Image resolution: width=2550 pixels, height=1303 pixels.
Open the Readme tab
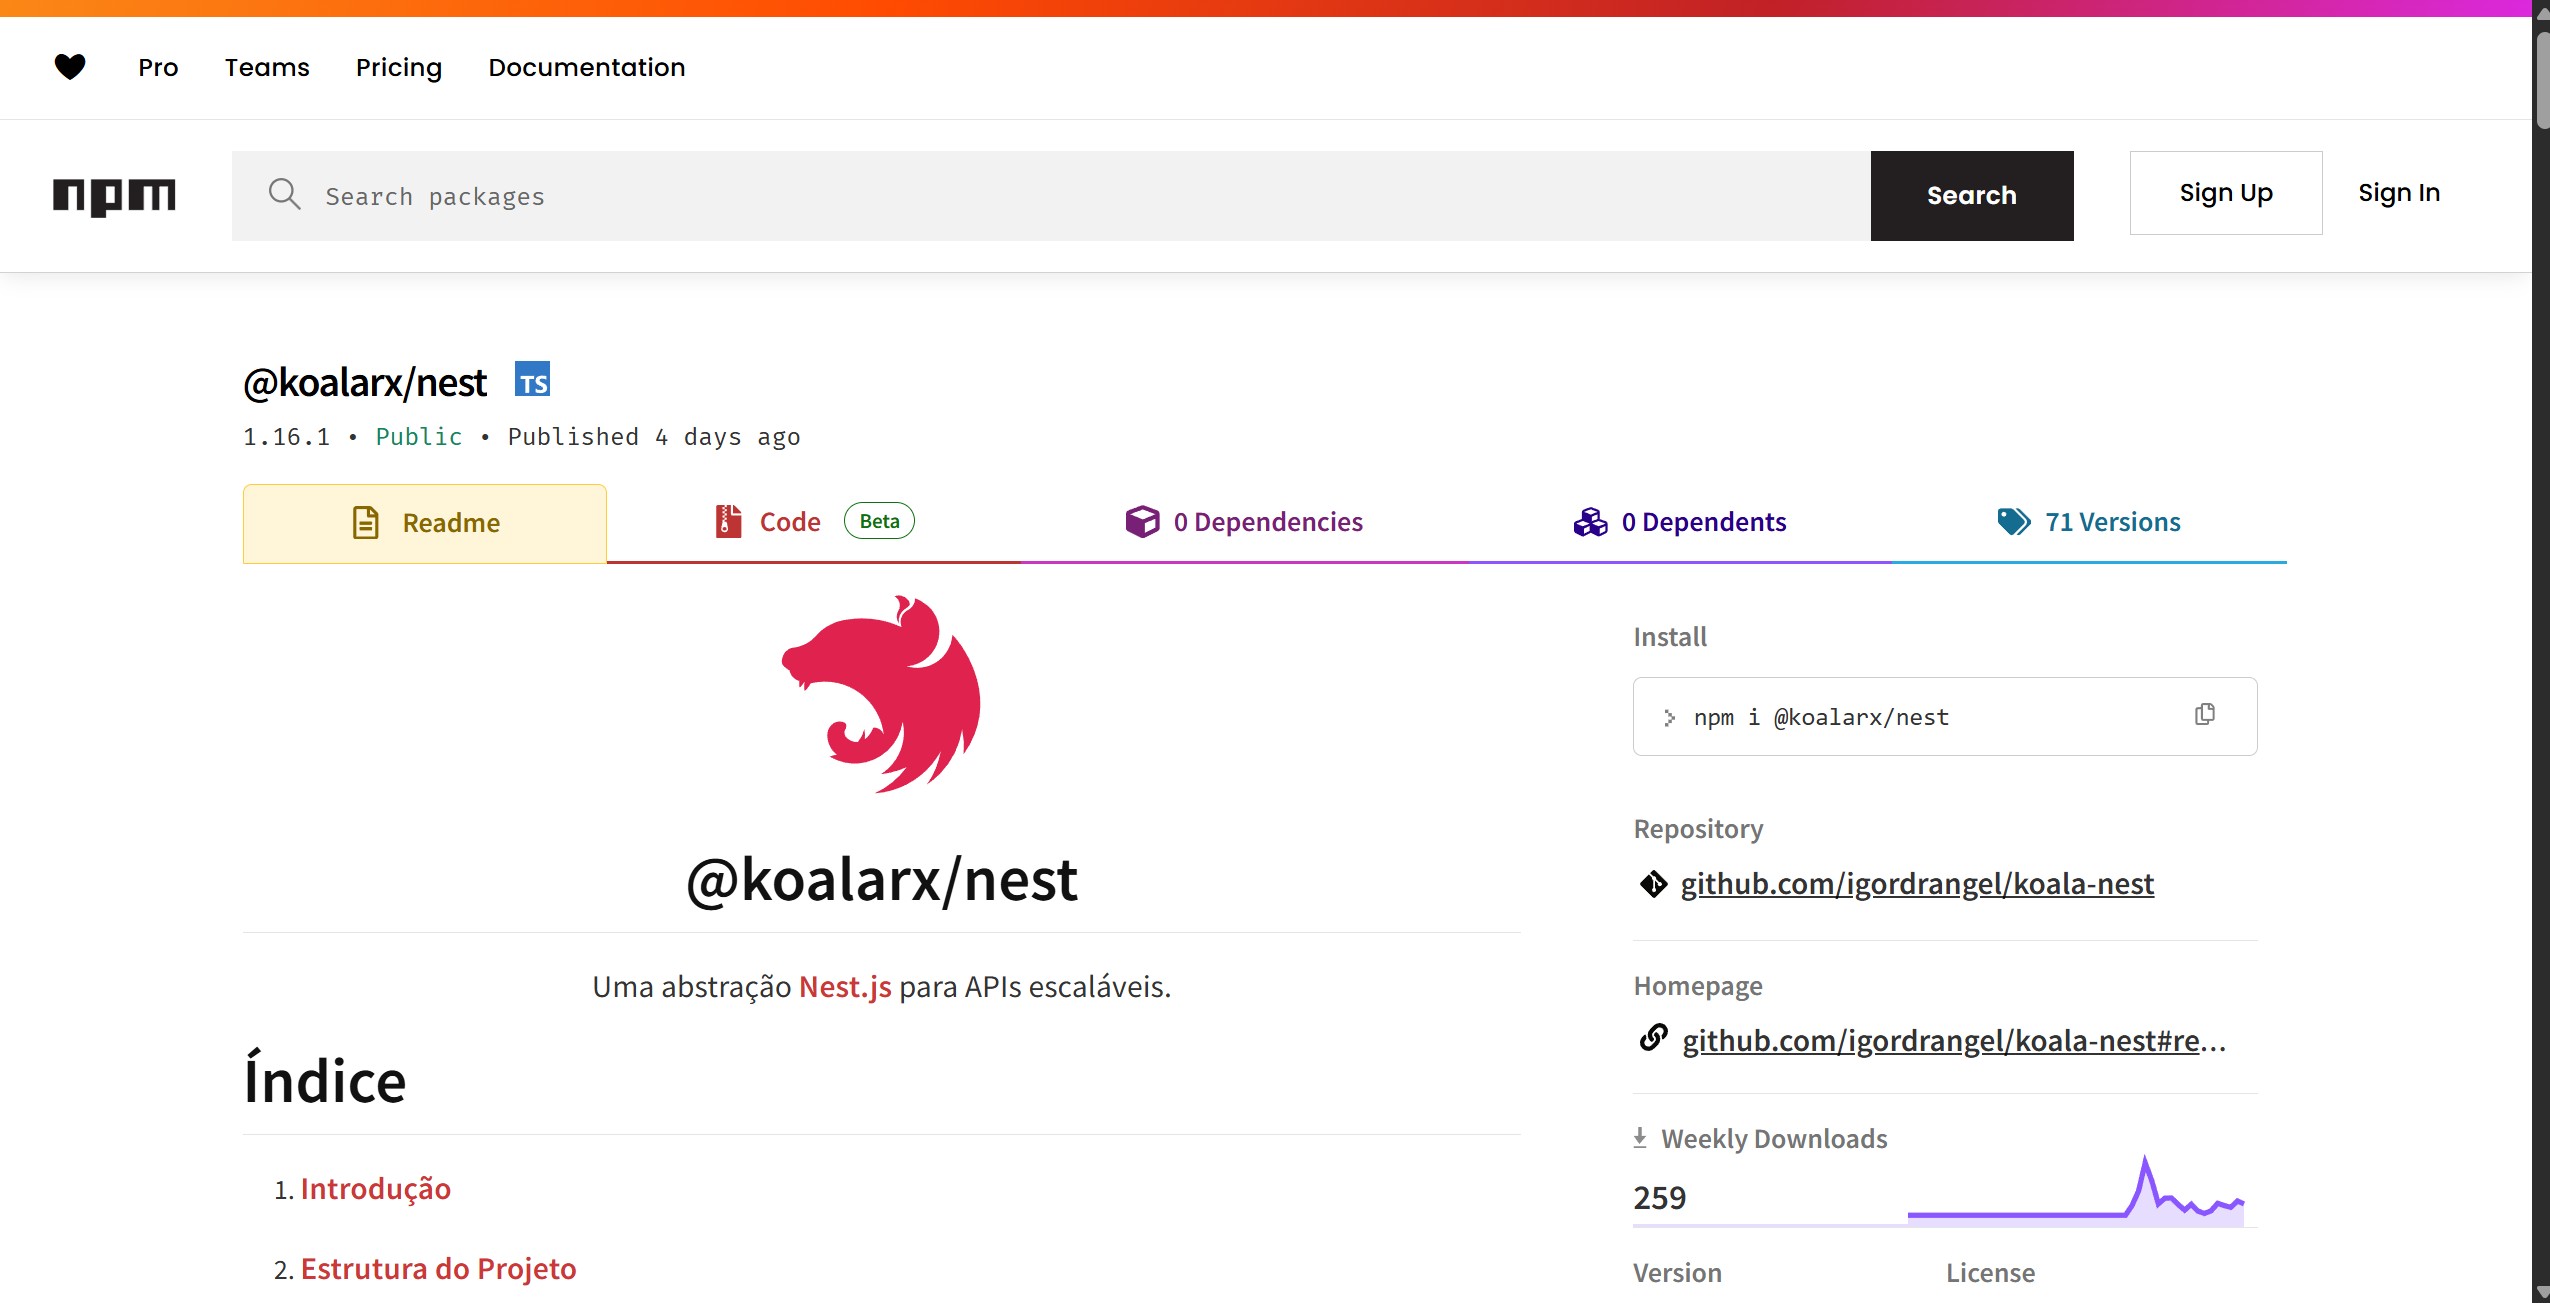coord(425,523)
